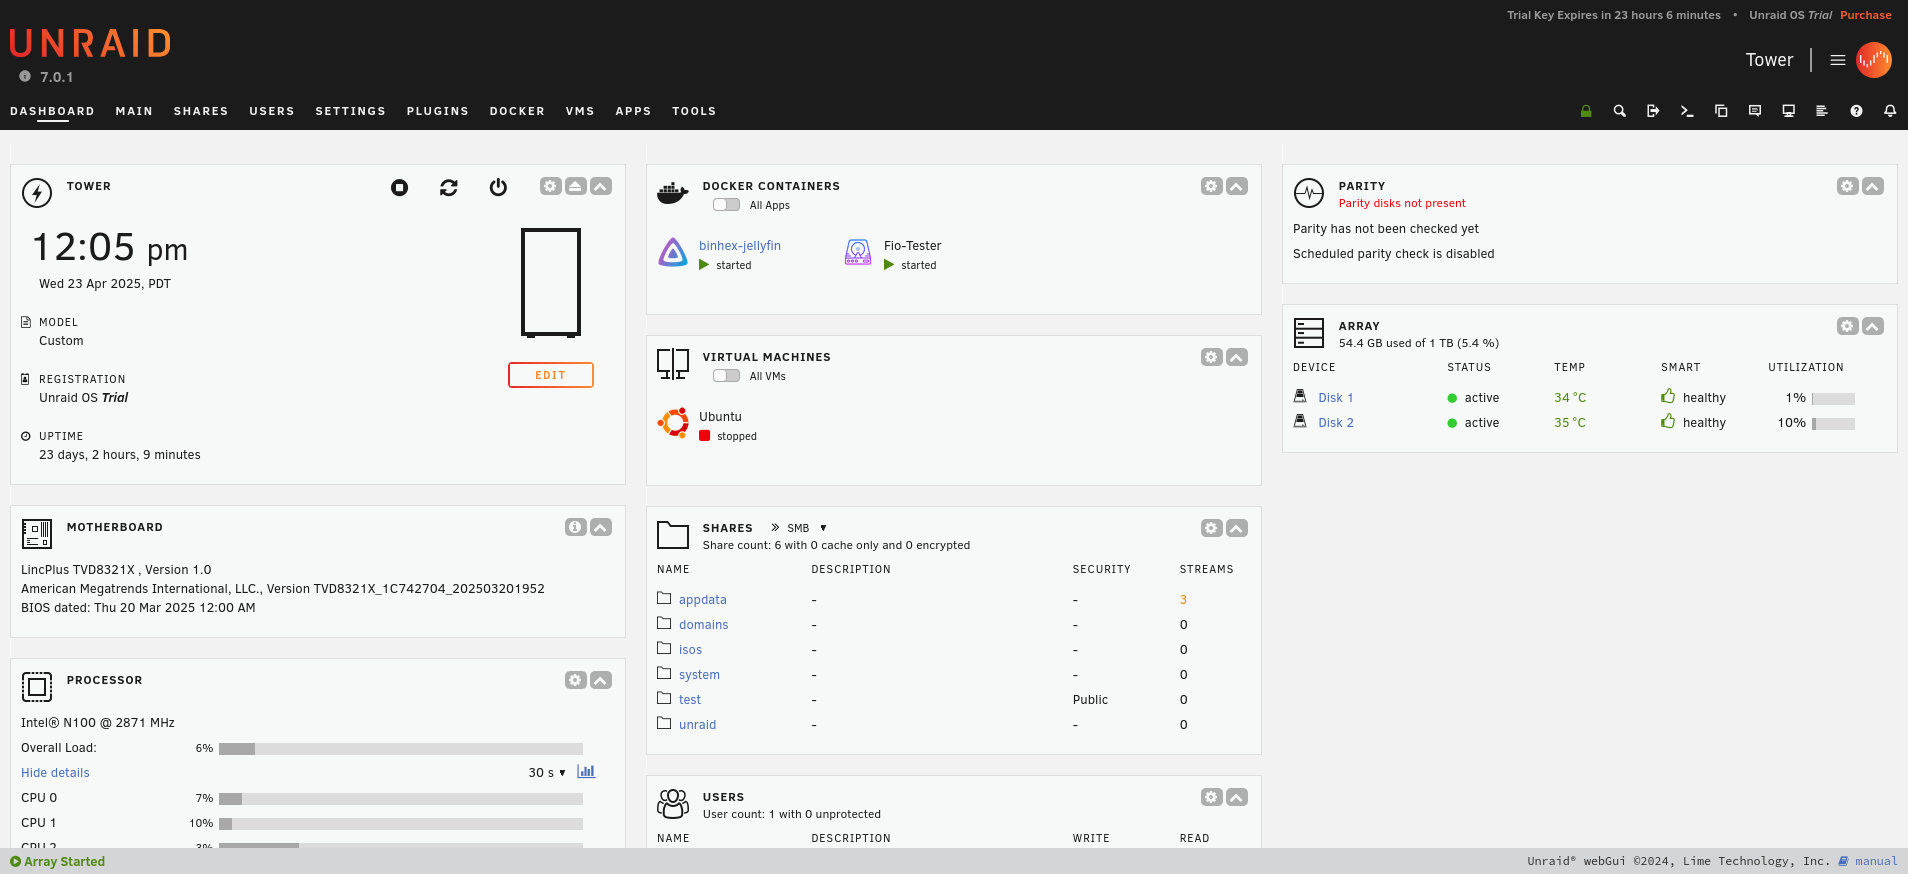Open the Disk 1 link
1908x874 pixels.
1335,397
